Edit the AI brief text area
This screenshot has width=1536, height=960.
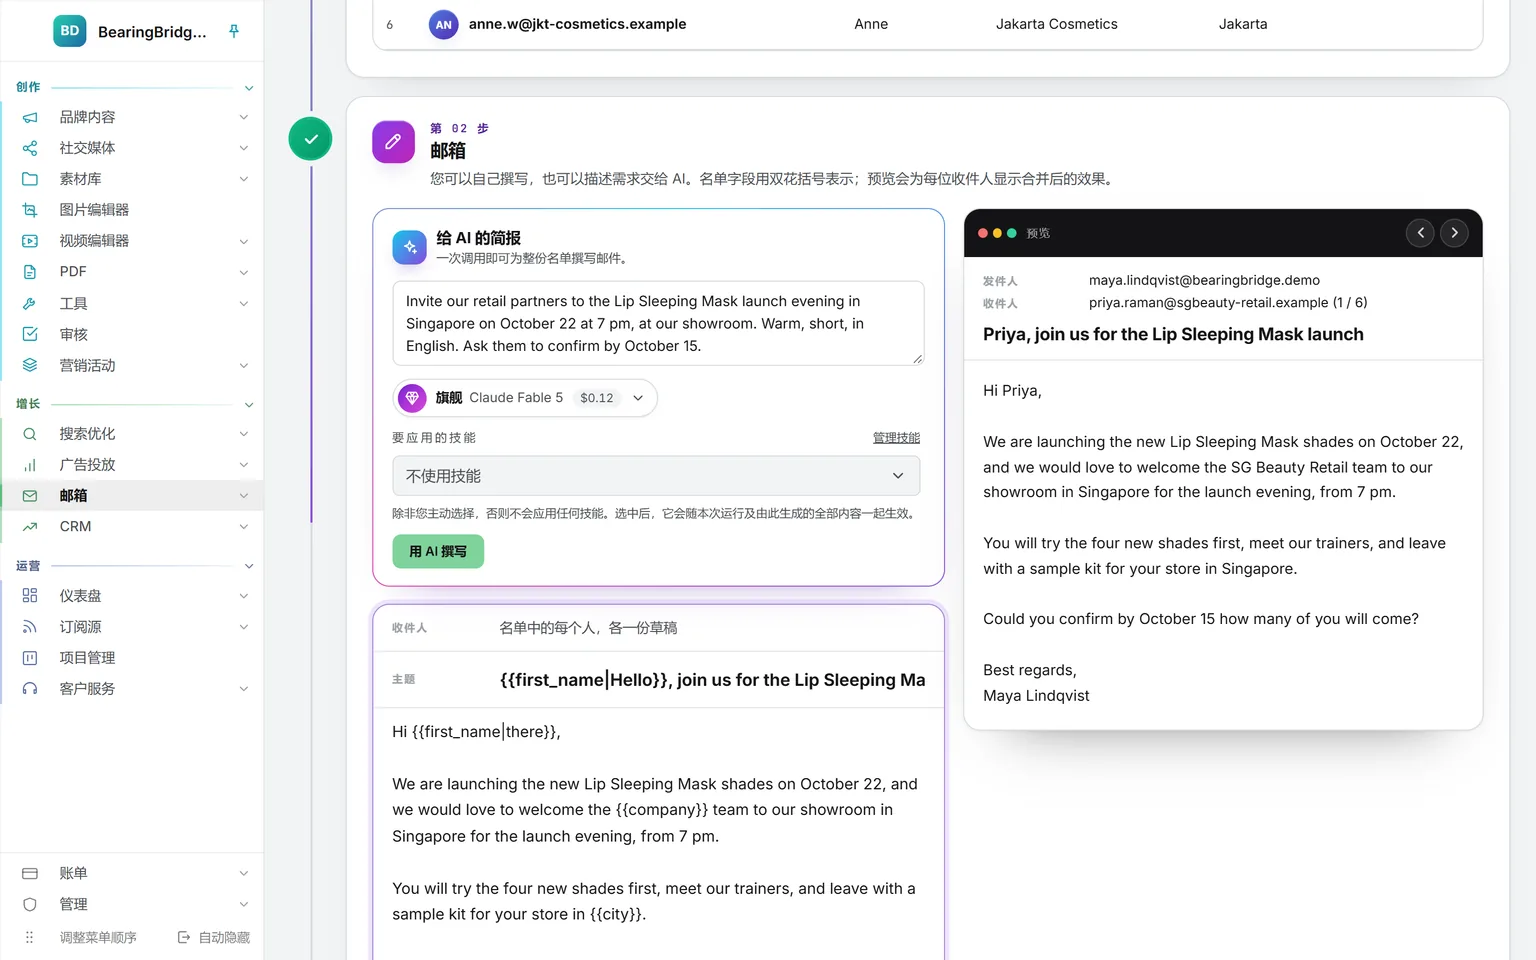(x=658, y=323)
